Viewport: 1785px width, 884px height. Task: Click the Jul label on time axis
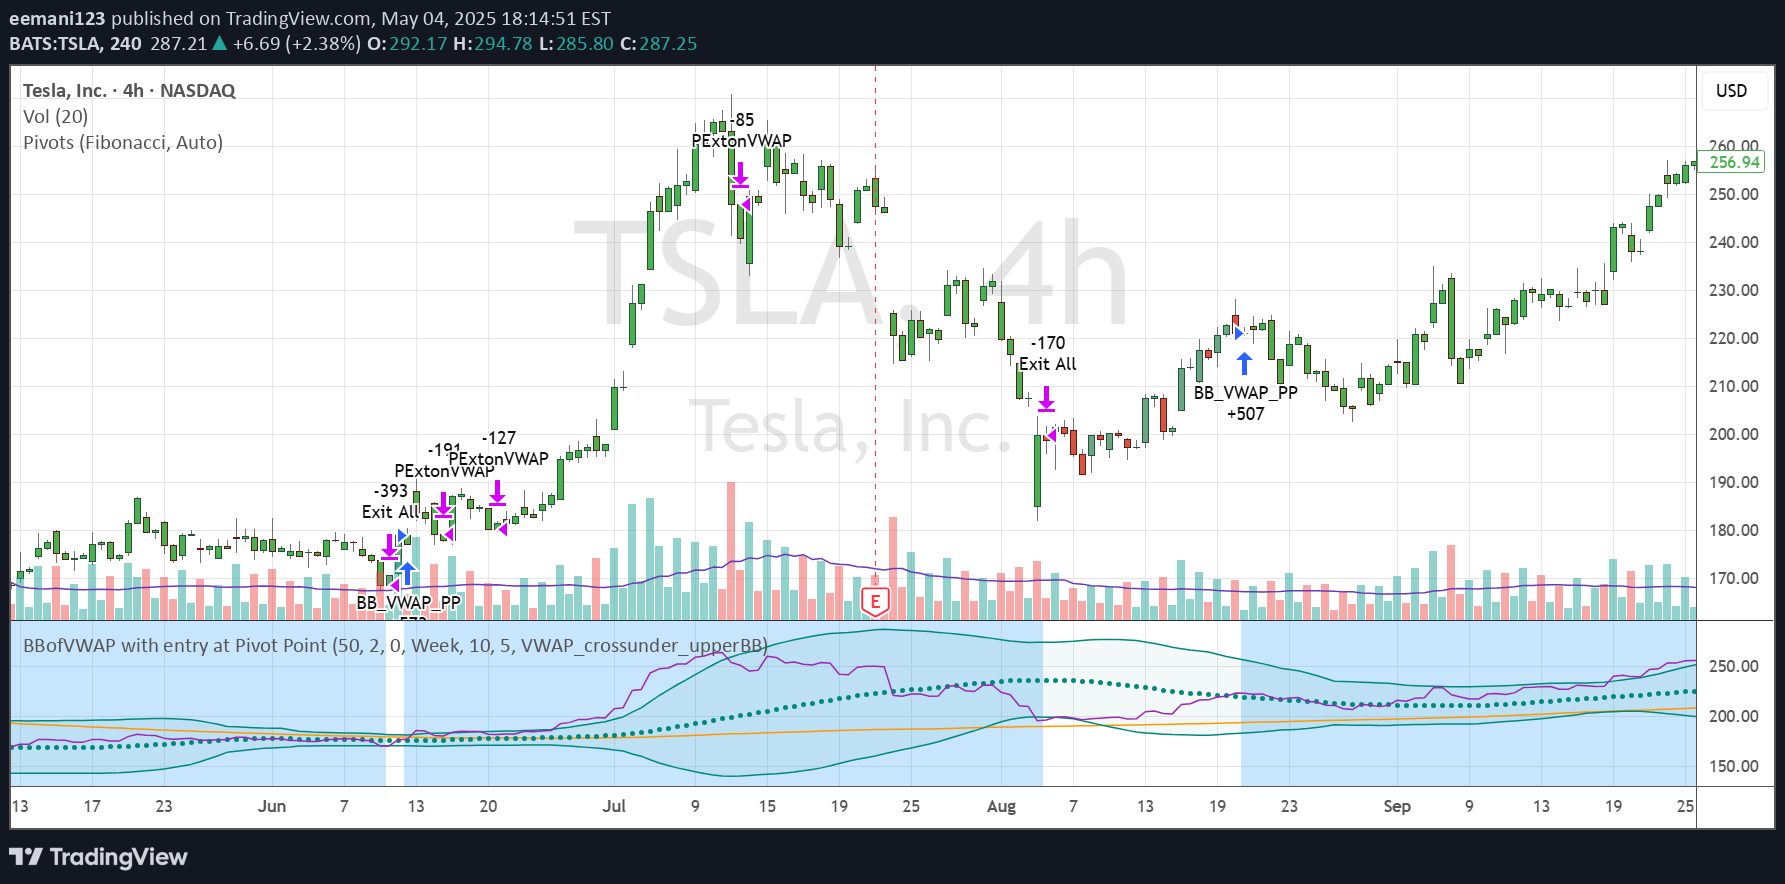pyautogui.click(x=614, y=806)
